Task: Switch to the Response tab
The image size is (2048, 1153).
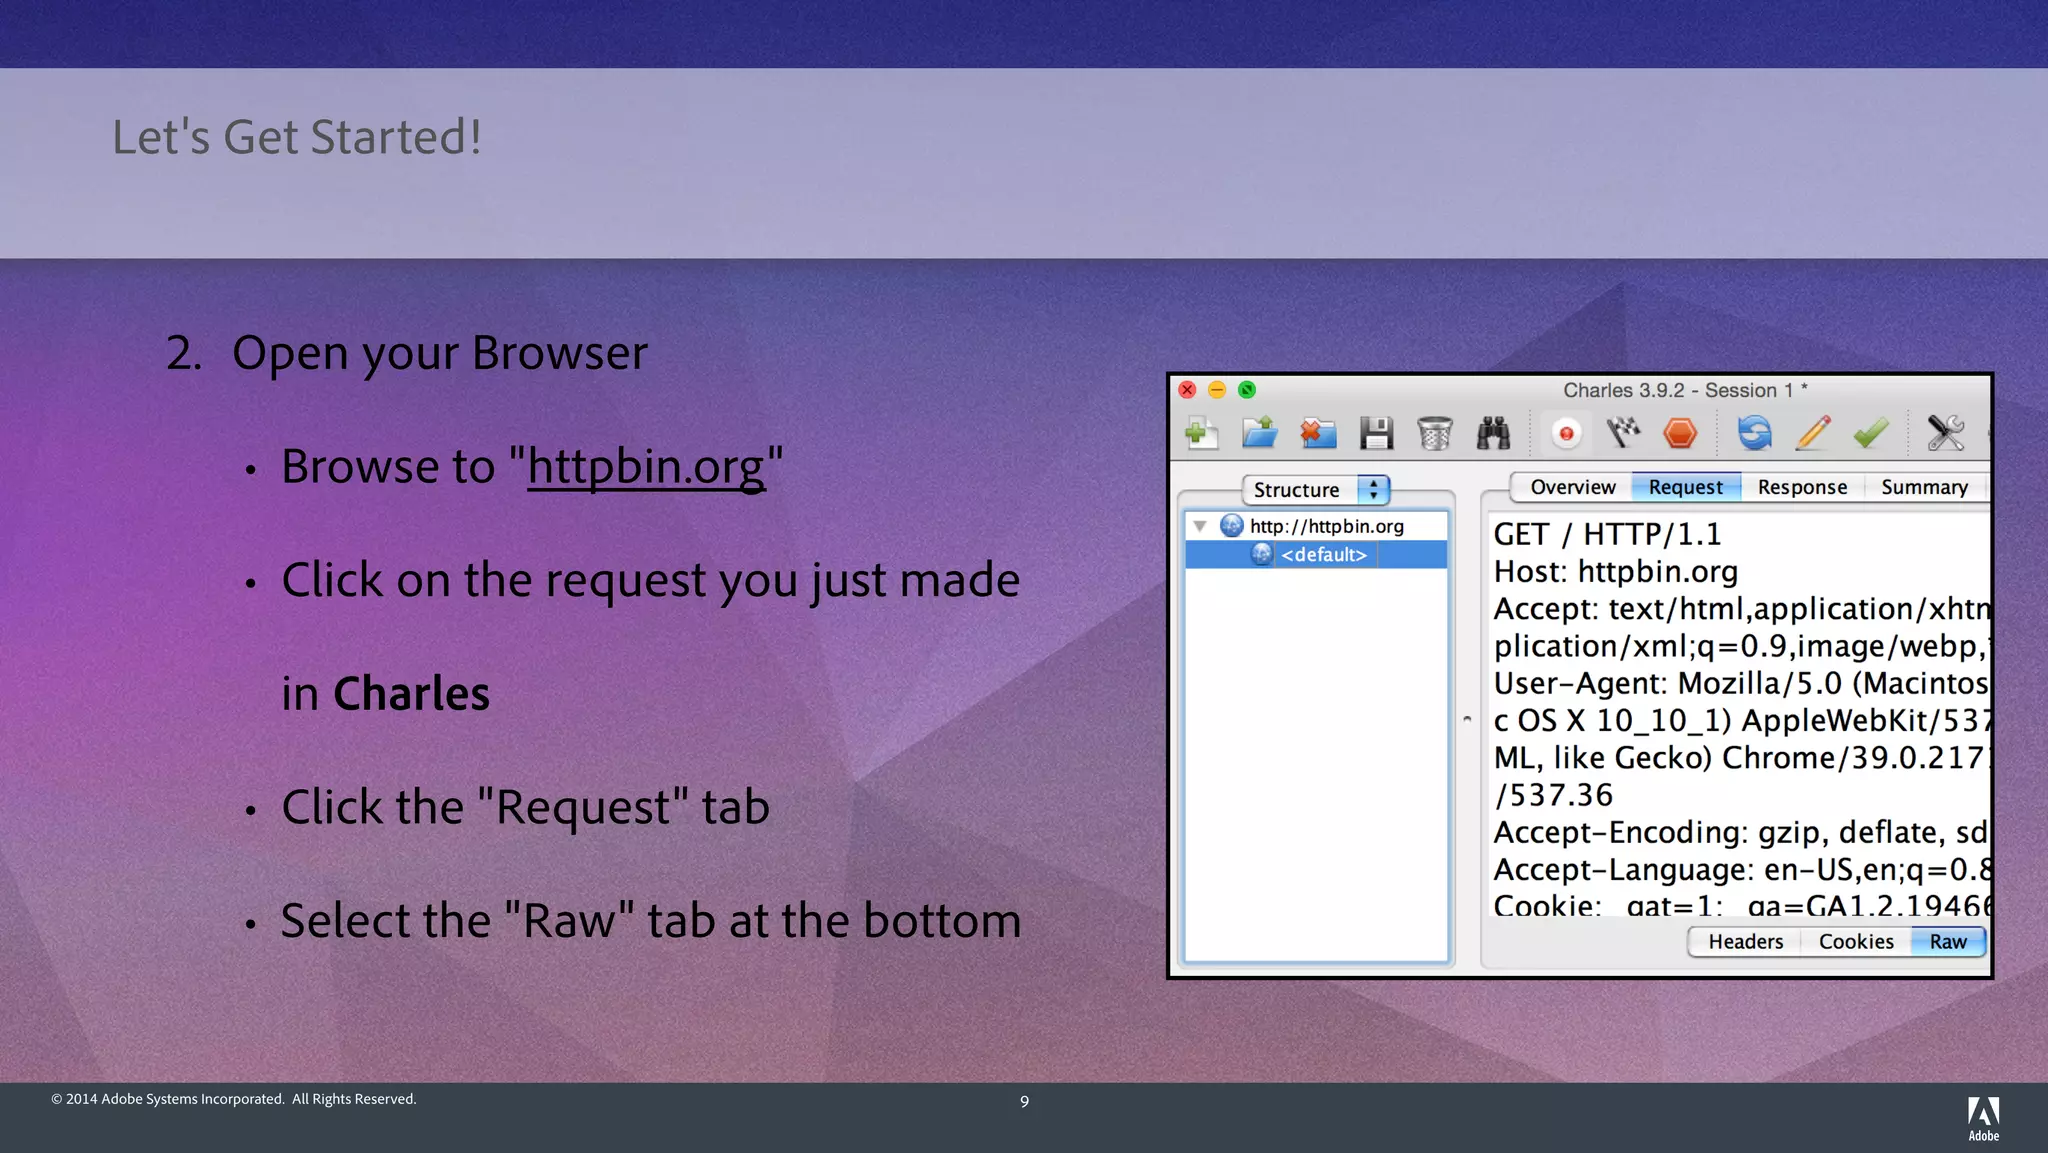Action: point(1802,487)
